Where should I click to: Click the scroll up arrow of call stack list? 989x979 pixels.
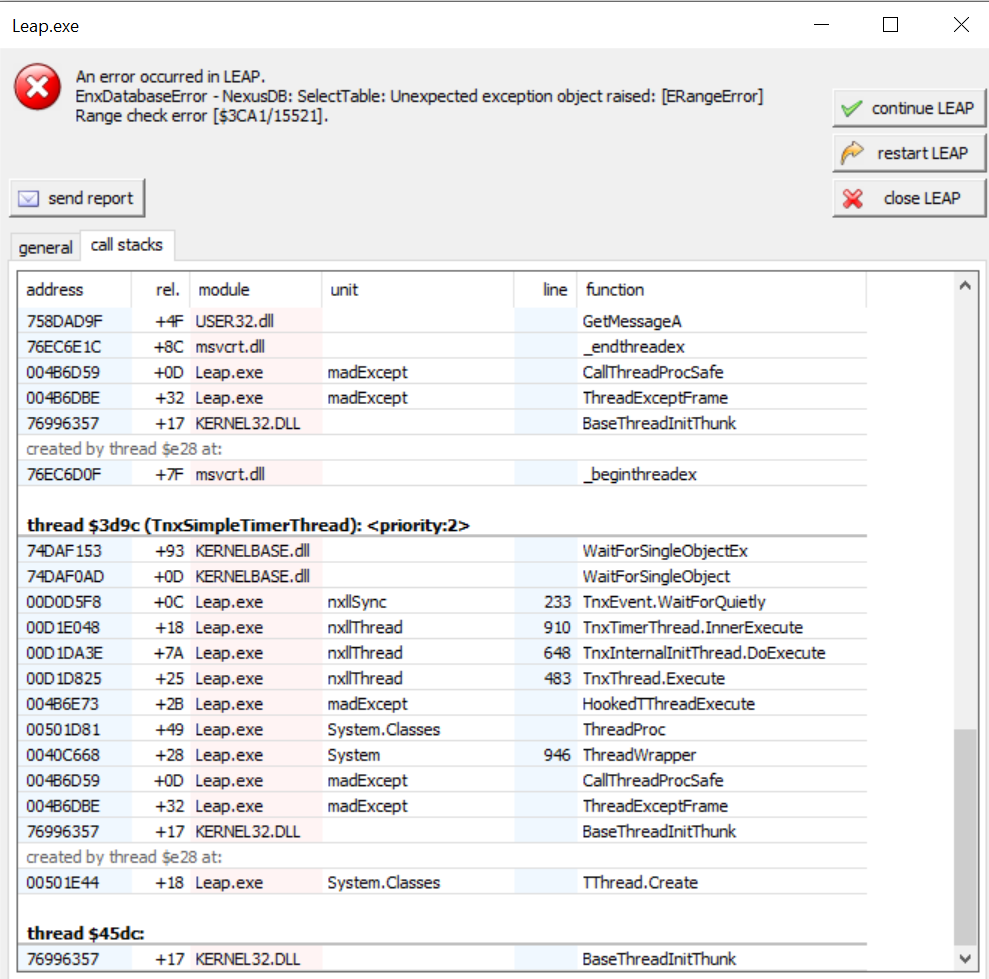tap(965, 286)
